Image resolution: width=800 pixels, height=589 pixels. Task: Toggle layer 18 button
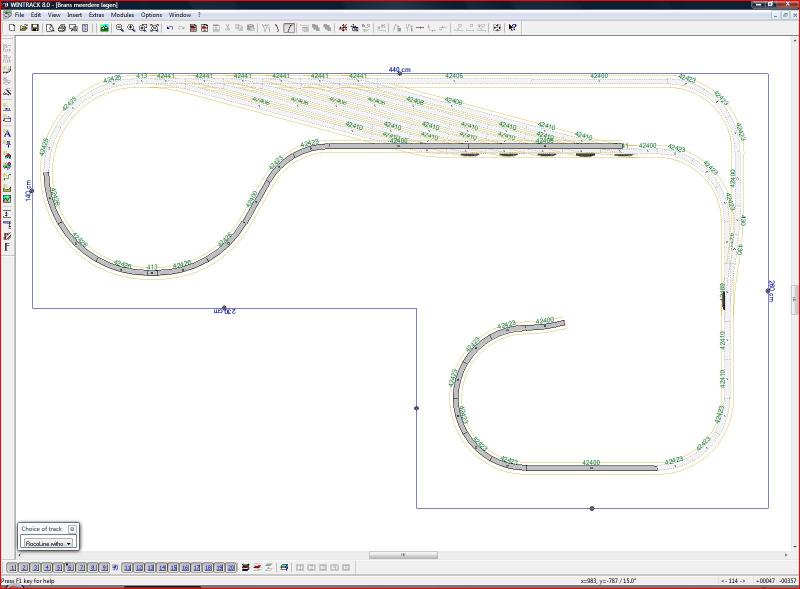[208, 568]
